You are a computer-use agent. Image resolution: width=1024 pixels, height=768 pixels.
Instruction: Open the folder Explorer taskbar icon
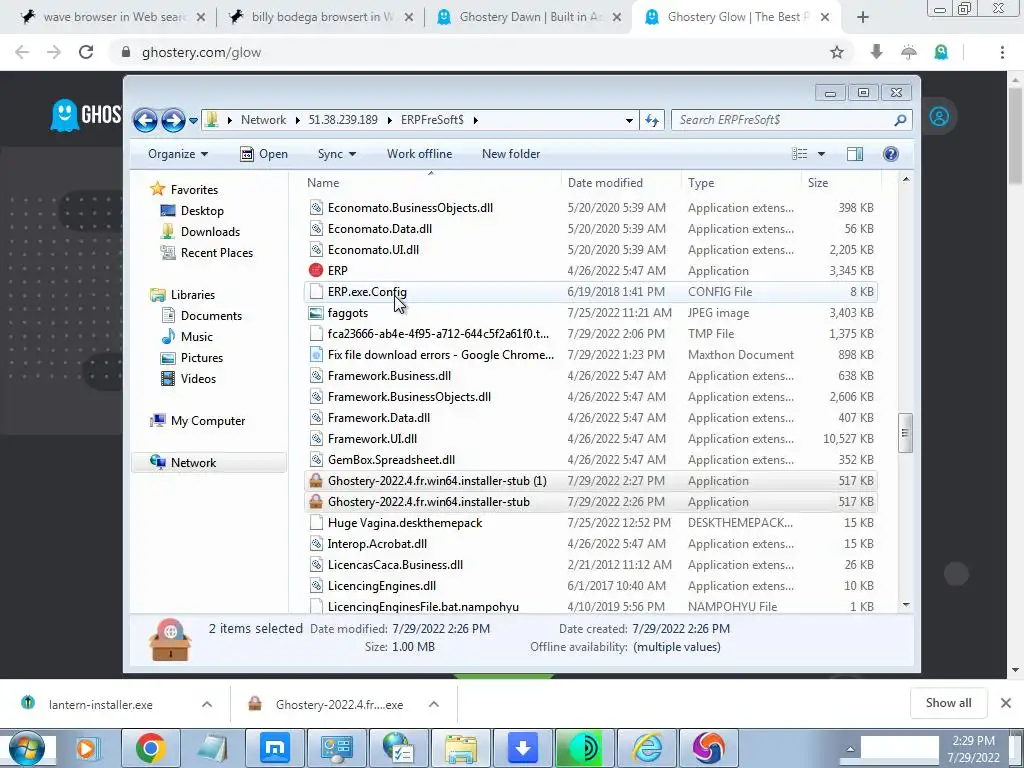[x=461, y=748]
